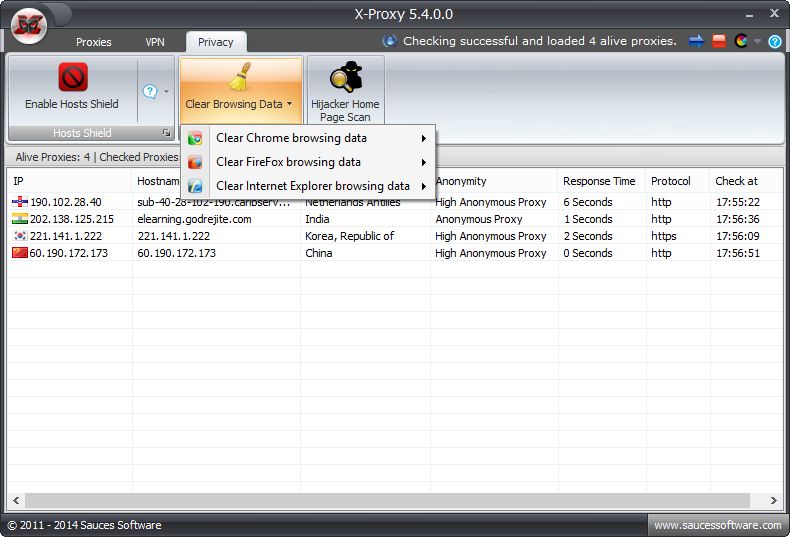Switch to the Proxies tab

94,42
